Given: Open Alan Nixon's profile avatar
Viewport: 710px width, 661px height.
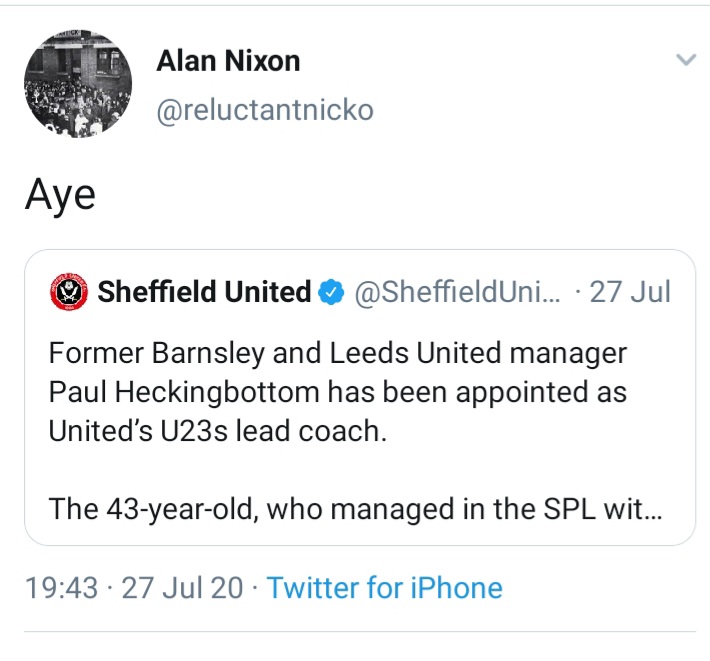Looking at the screenshot, I should (77, 83).
